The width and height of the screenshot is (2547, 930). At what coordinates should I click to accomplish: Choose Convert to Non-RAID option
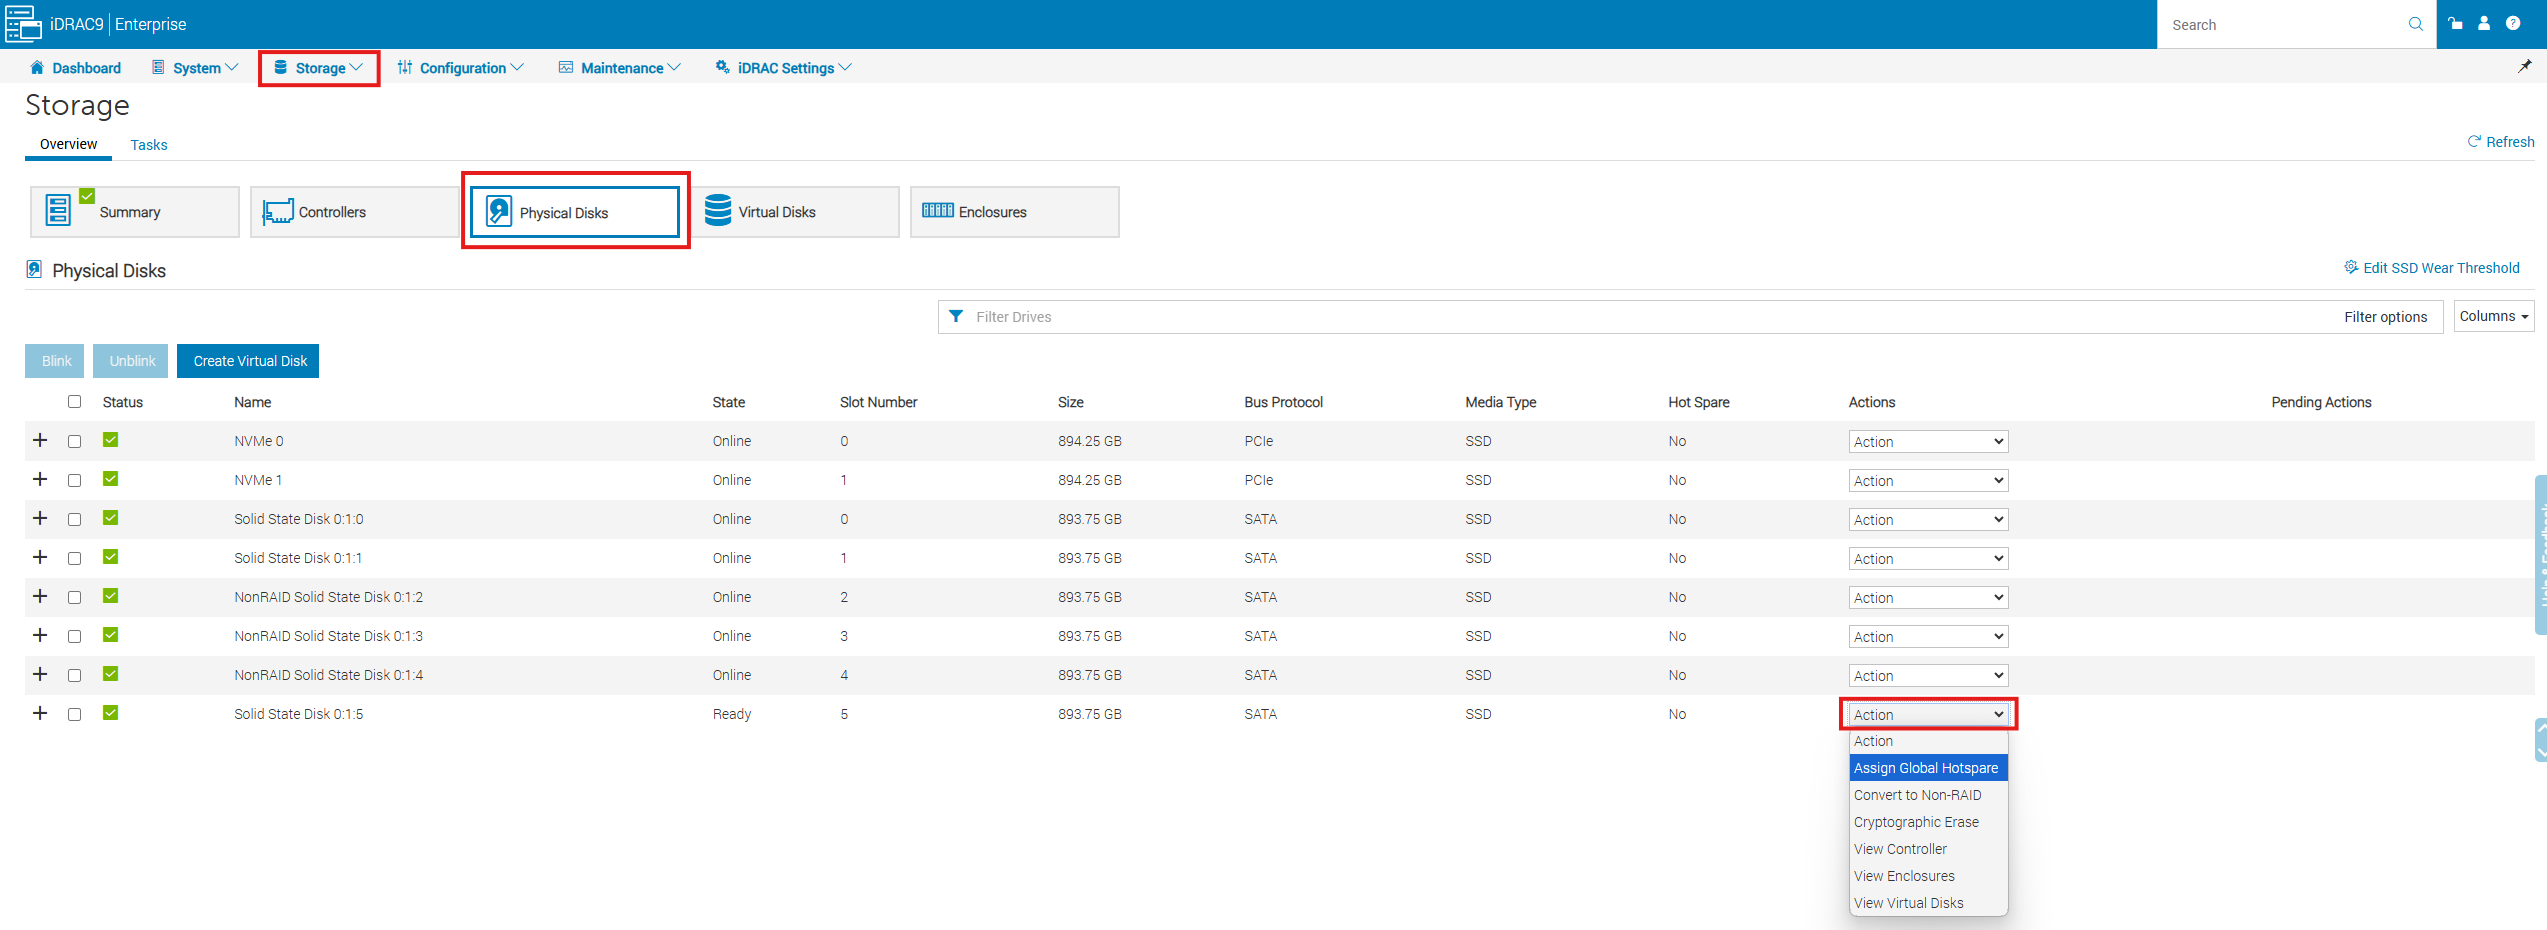coord(1917,795)
